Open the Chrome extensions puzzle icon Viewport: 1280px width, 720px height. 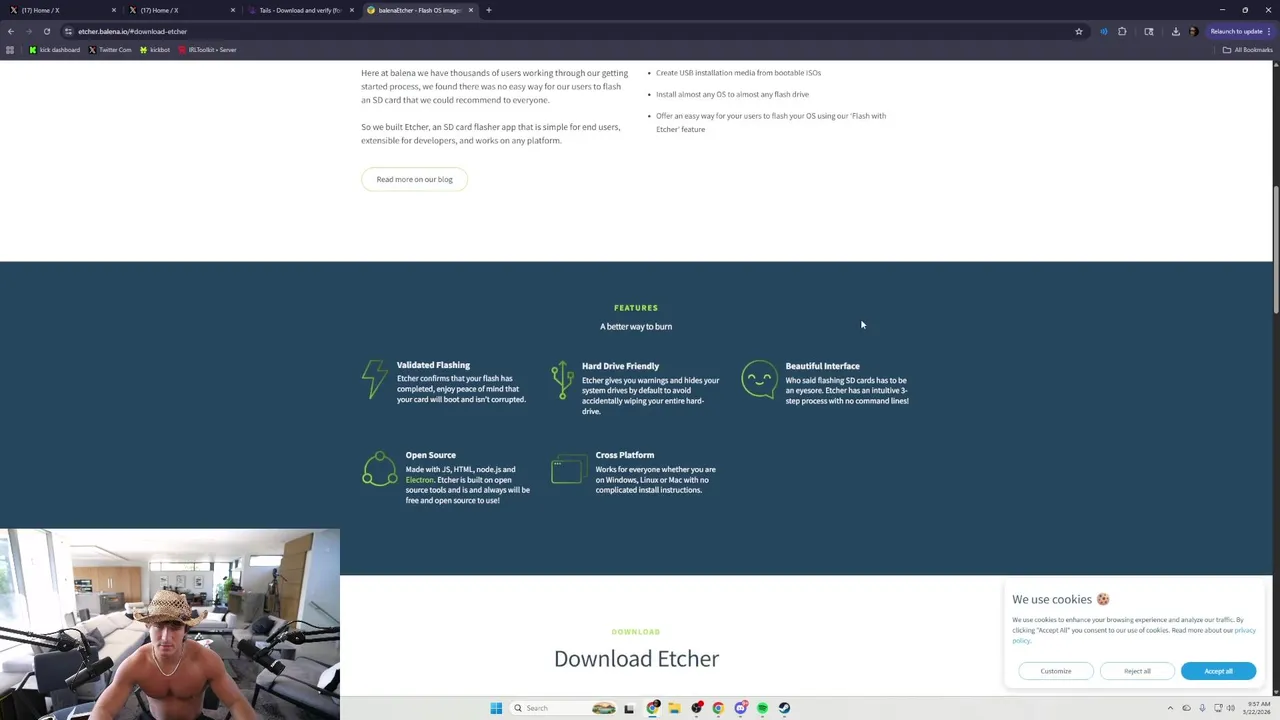click(x=1122, y=31)
